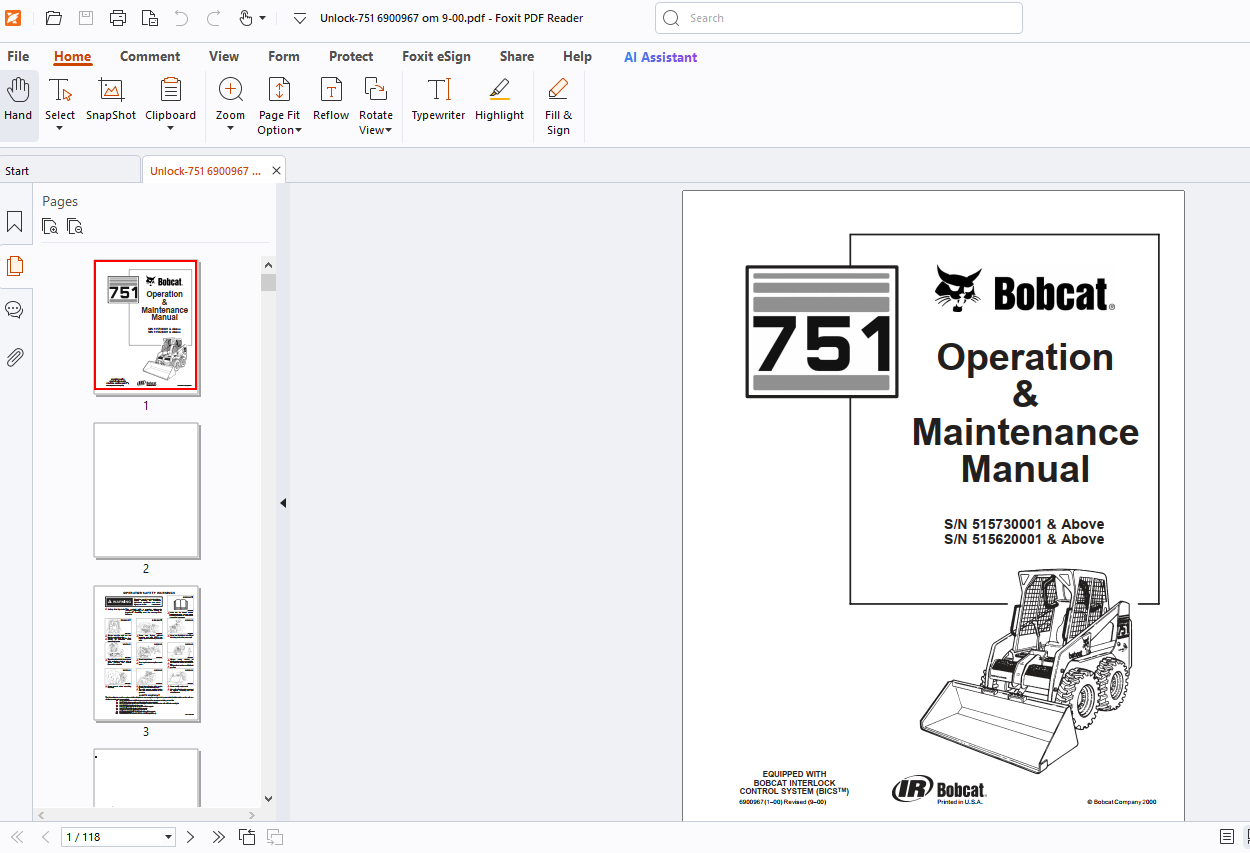Reduce page thumbnails icon
The image size is (1250, 853).
pyautogui.click(x=75, y=226)
